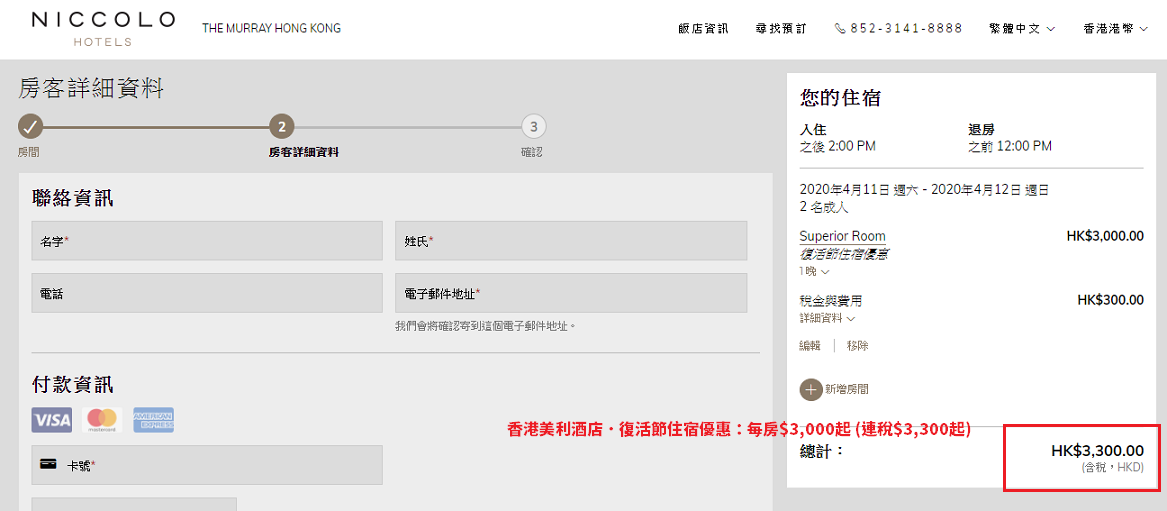This screenshot has width=1167, height=511.
Task: Click the 付款資訊 section heading
Action: click(x=72, y=385)
